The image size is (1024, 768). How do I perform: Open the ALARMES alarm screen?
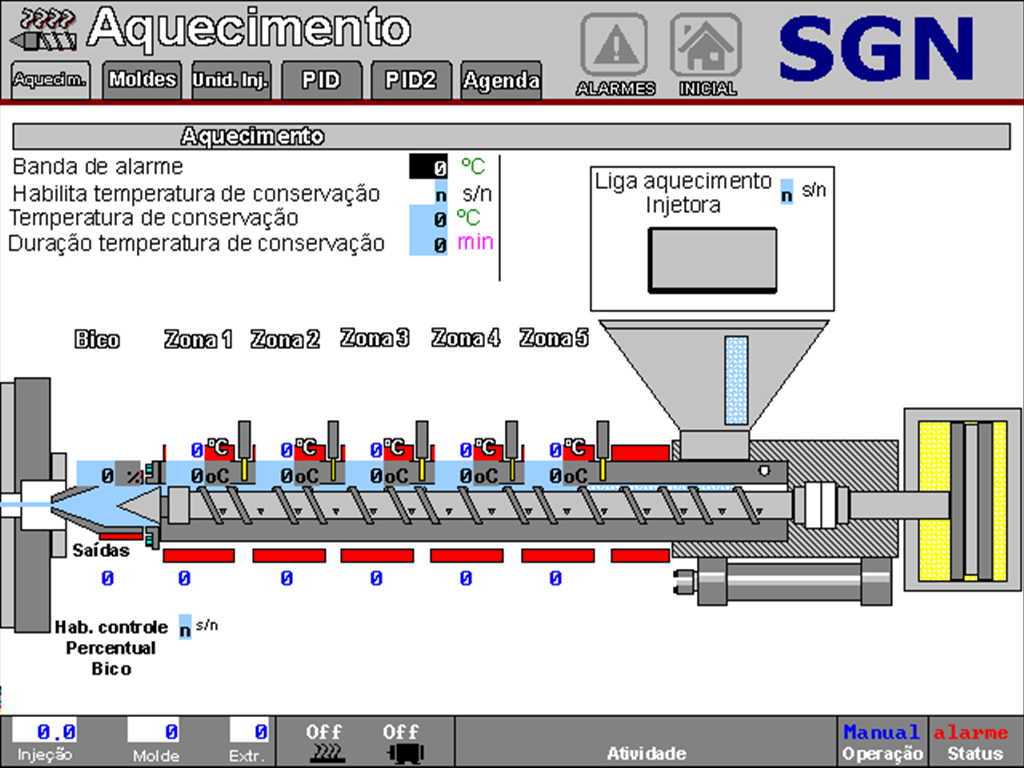[x=614, y=44]
